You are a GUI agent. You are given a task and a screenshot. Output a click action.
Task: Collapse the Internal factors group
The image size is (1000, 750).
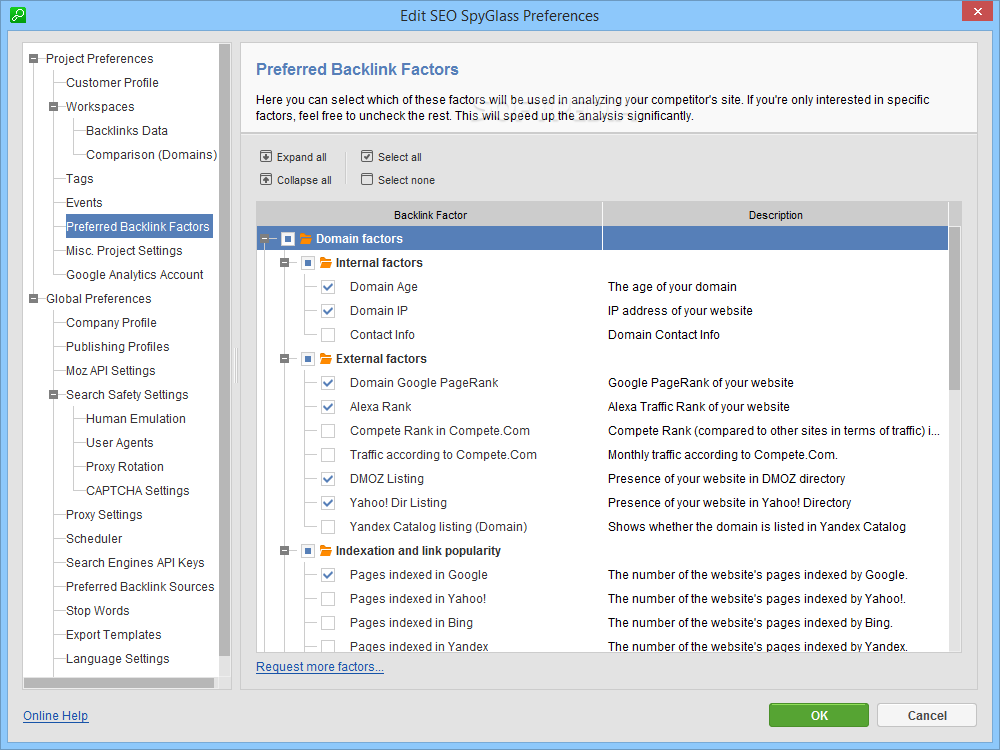point(284,263)
